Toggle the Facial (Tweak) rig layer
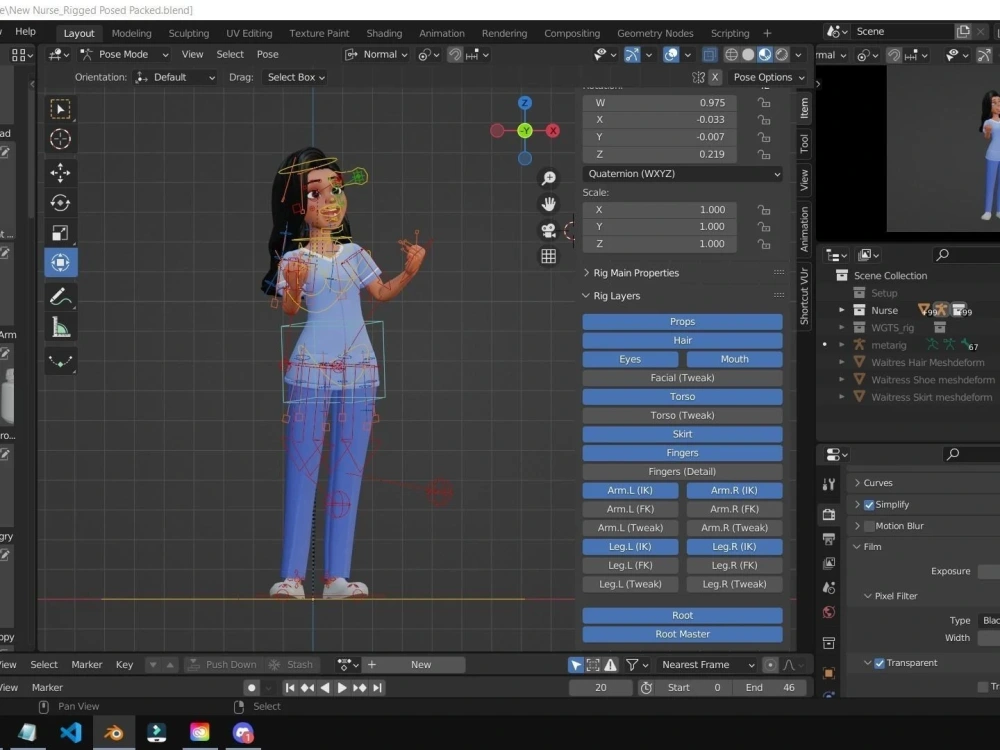Image resolution: width=1000 pixels, height=750 pixels. pyautogui.click(x=682, y=378)
